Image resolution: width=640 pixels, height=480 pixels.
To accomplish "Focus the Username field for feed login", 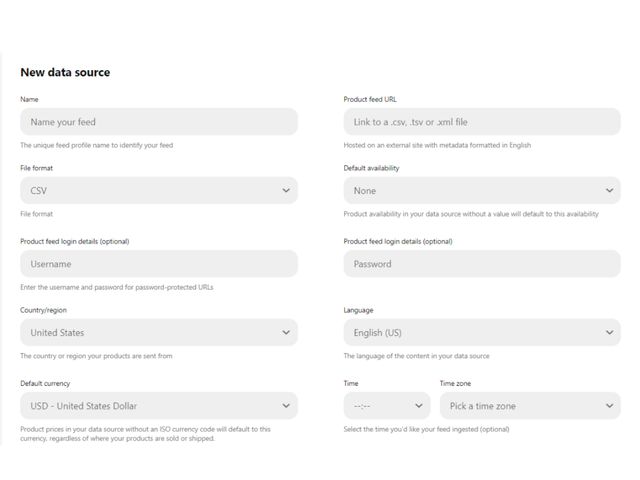I will tap(158, 264).
